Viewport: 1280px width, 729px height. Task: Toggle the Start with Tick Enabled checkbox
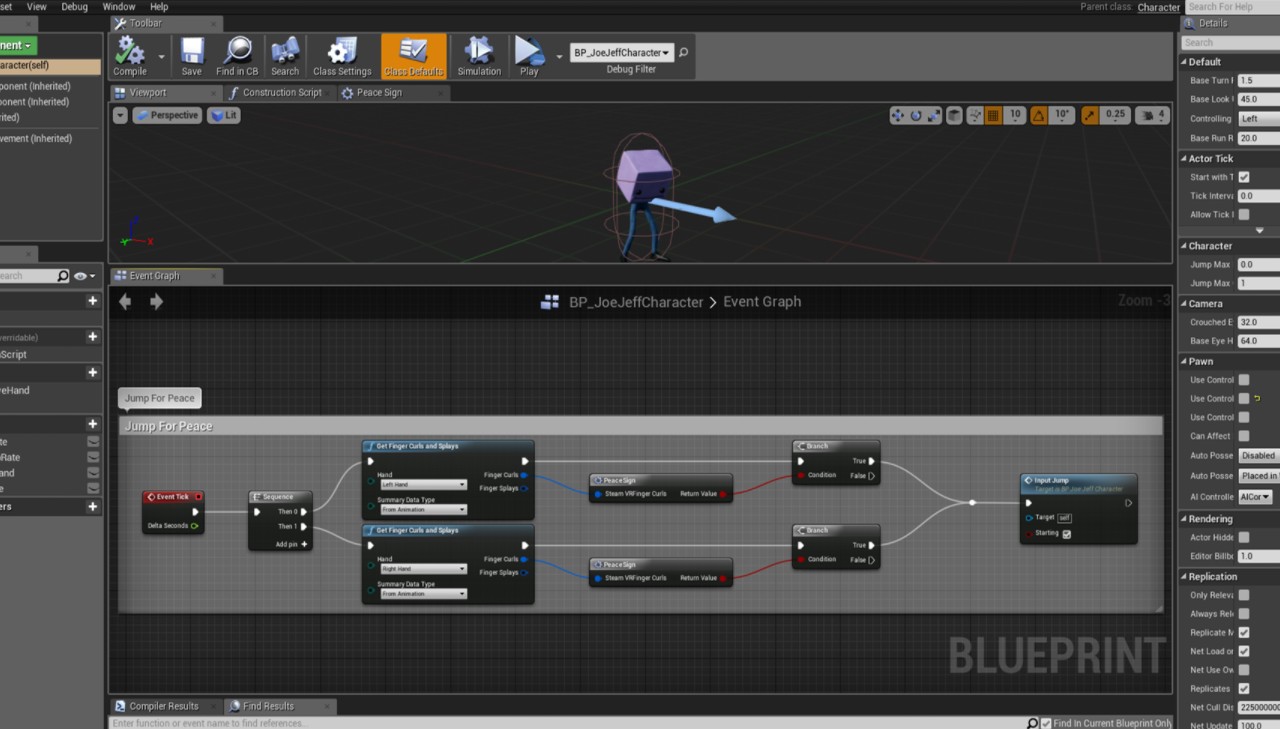pyautogui.click(x=1244, y=178)
